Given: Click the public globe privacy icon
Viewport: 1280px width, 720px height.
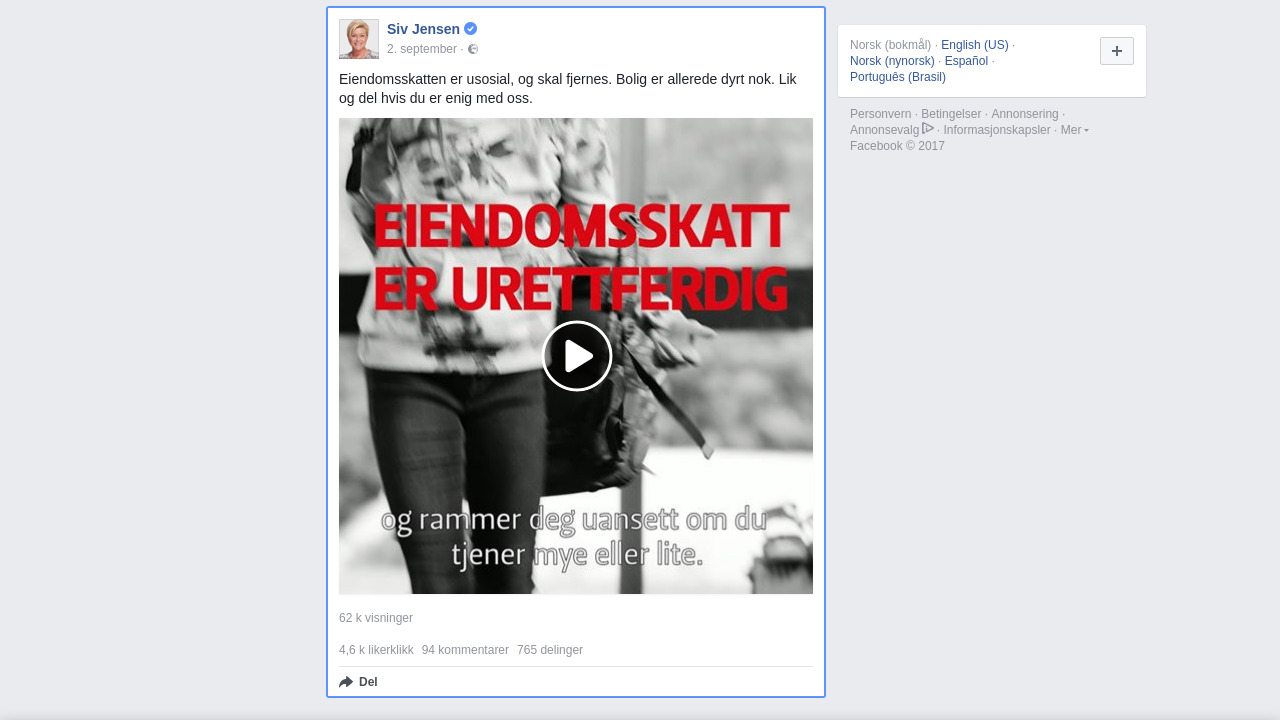Looking at the screenshot, I should (x=473, y=49).
